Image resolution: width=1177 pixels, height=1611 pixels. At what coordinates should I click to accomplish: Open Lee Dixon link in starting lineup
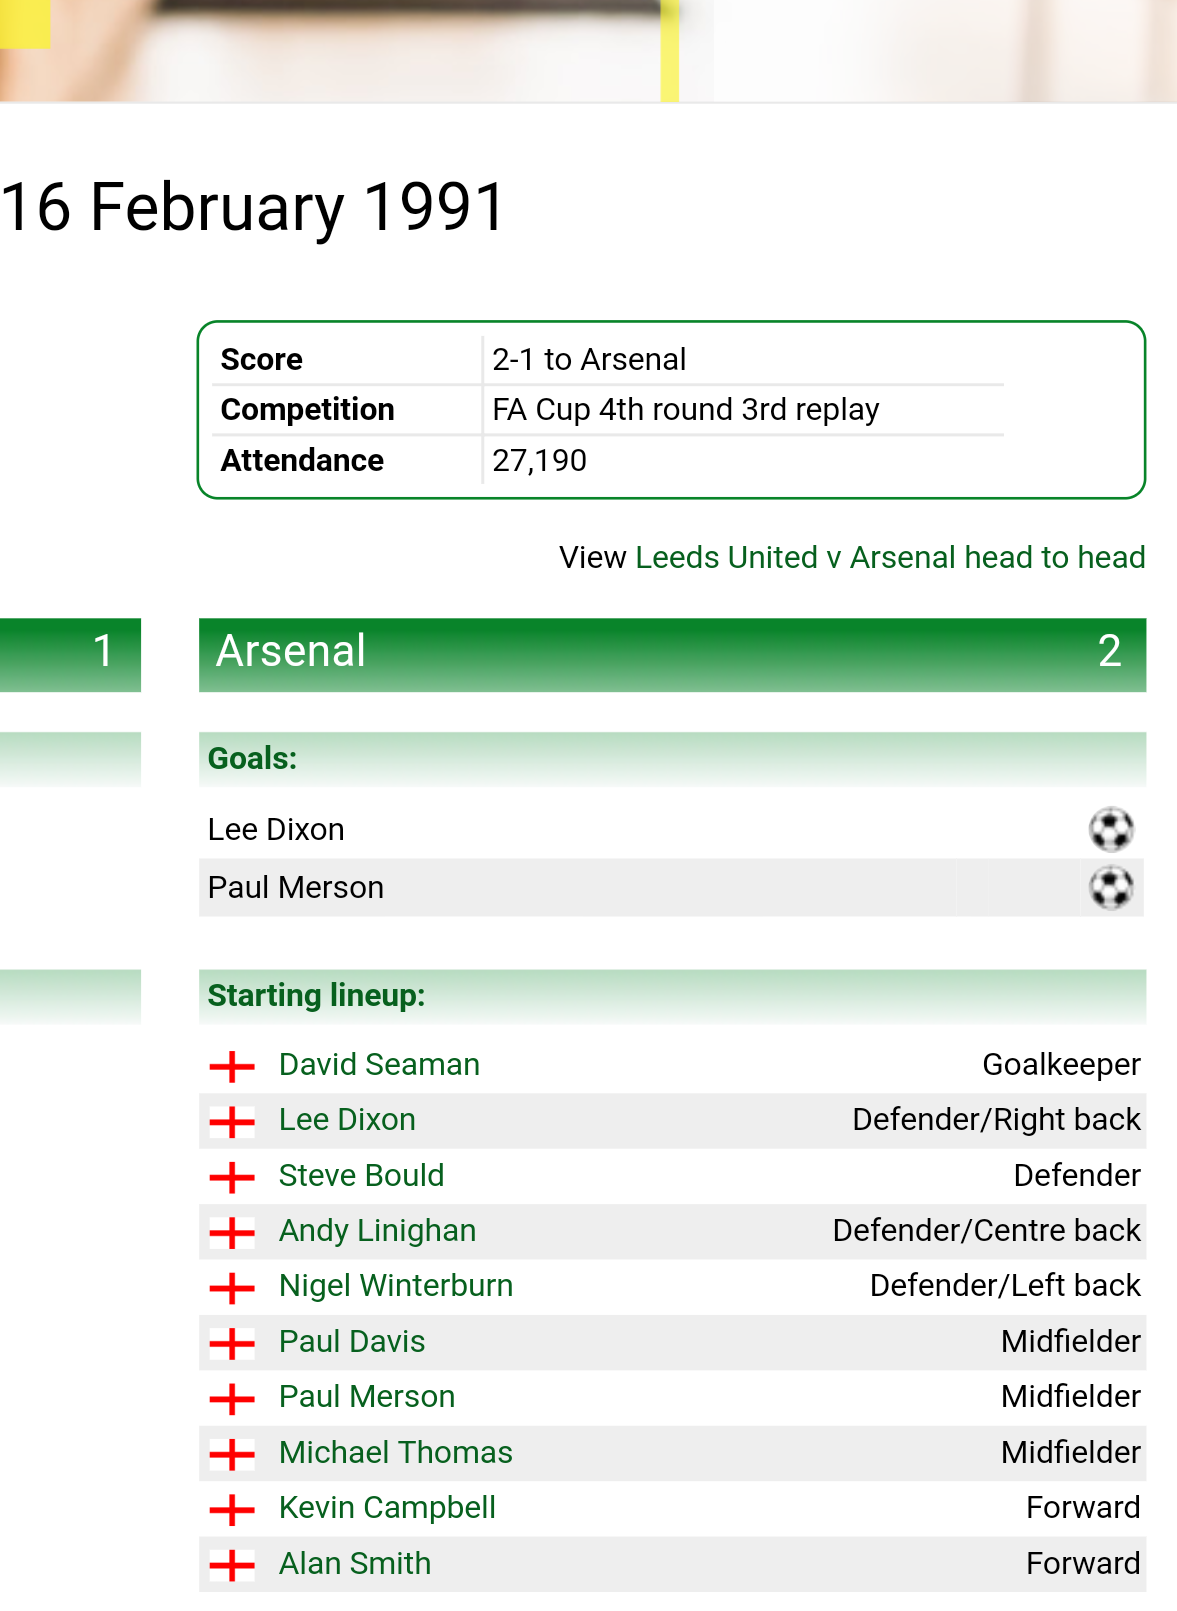[x=347, y=1119]
